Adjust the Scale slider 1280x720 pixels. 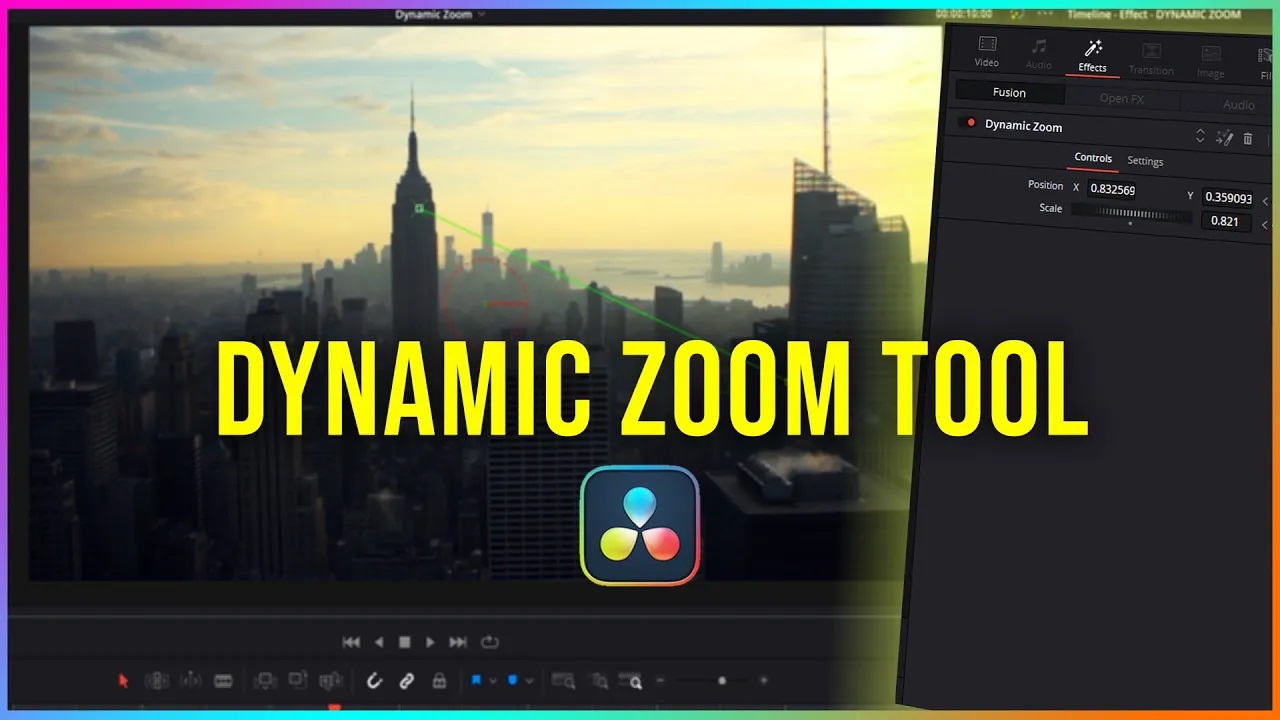(1128, 212)
